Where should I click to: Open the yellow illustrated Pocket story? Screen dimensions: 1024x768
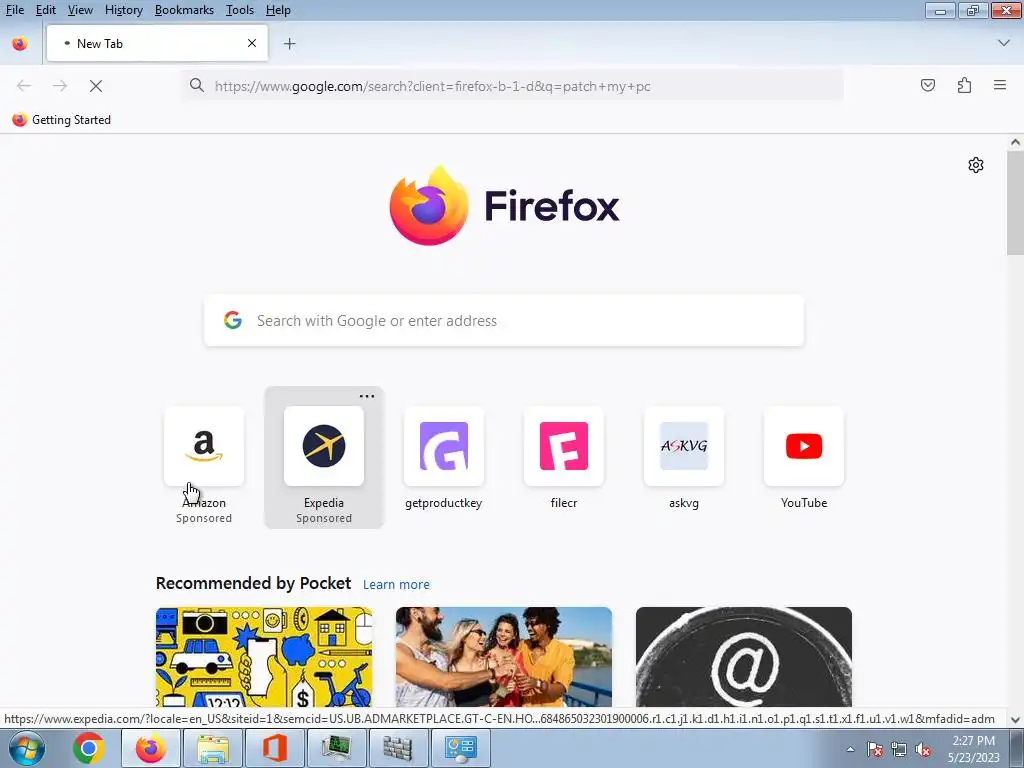[x=264, y=657]
